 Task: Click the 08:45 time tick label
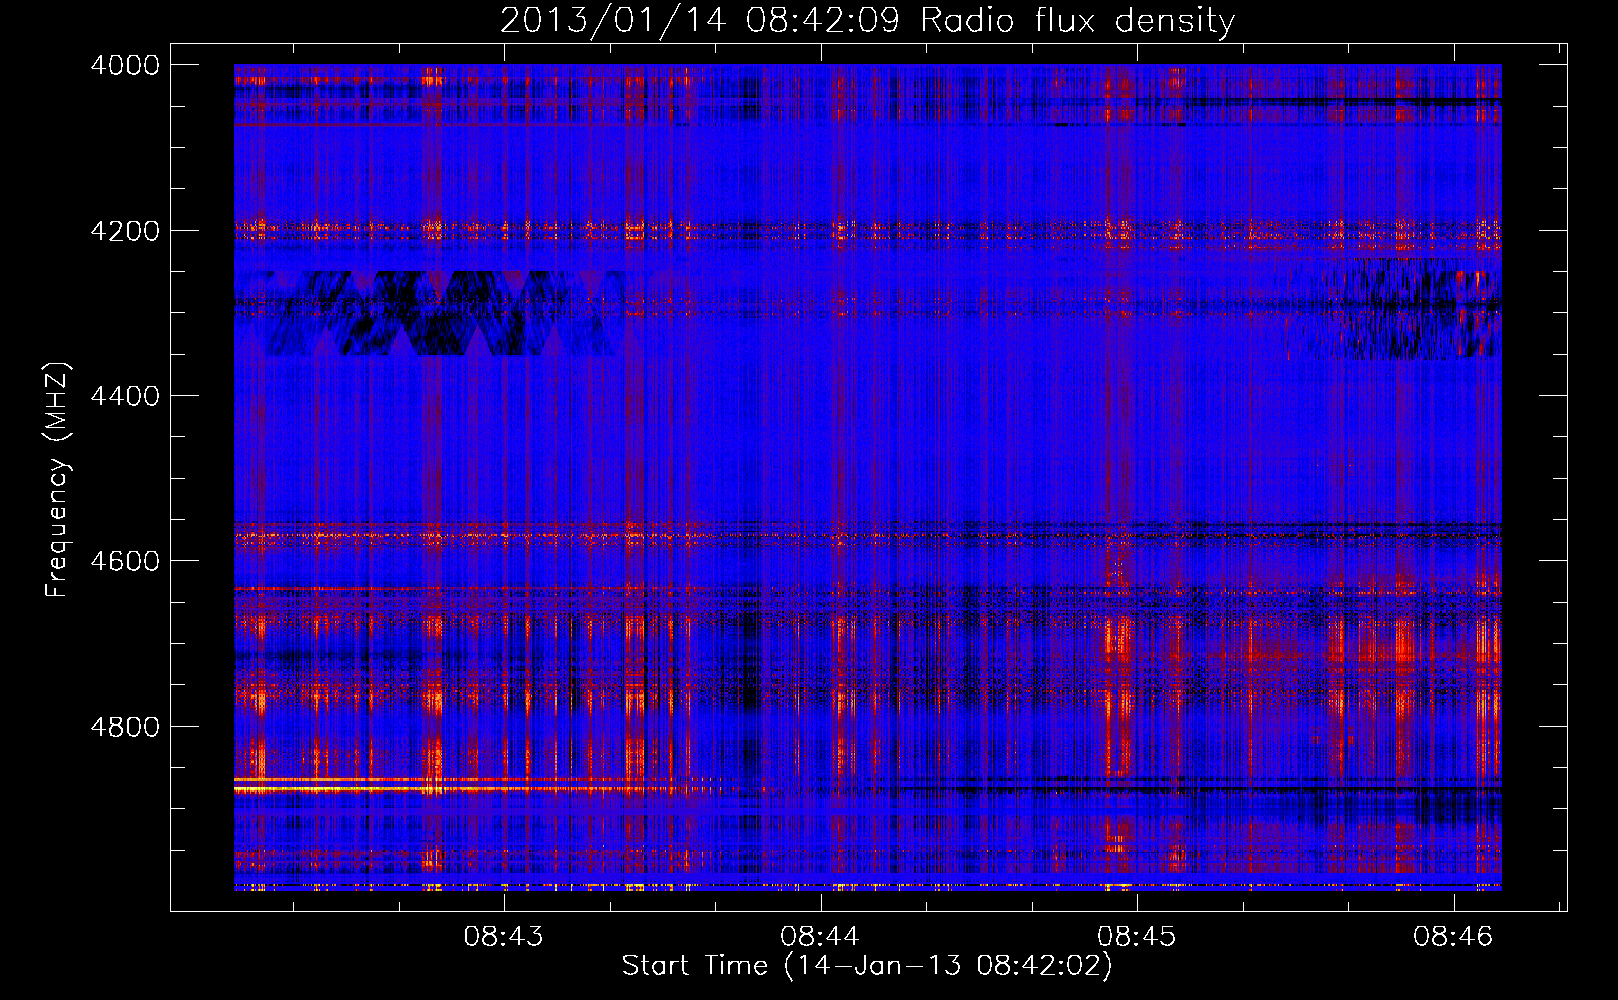coord(1137,936)
